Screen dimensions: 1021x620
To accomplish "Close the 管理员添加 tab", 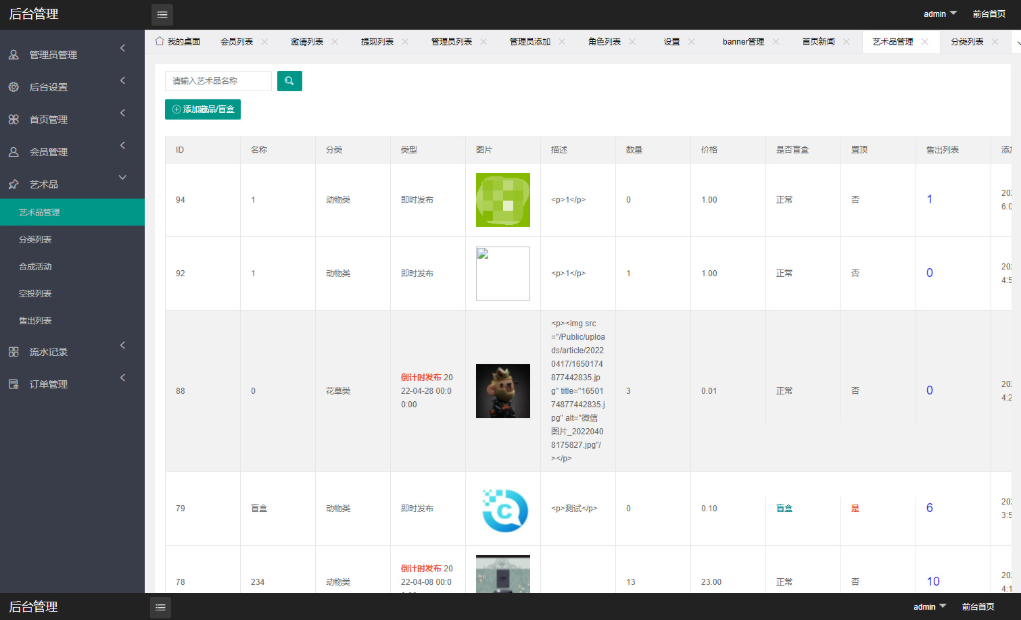I will (x=562, y=42).
